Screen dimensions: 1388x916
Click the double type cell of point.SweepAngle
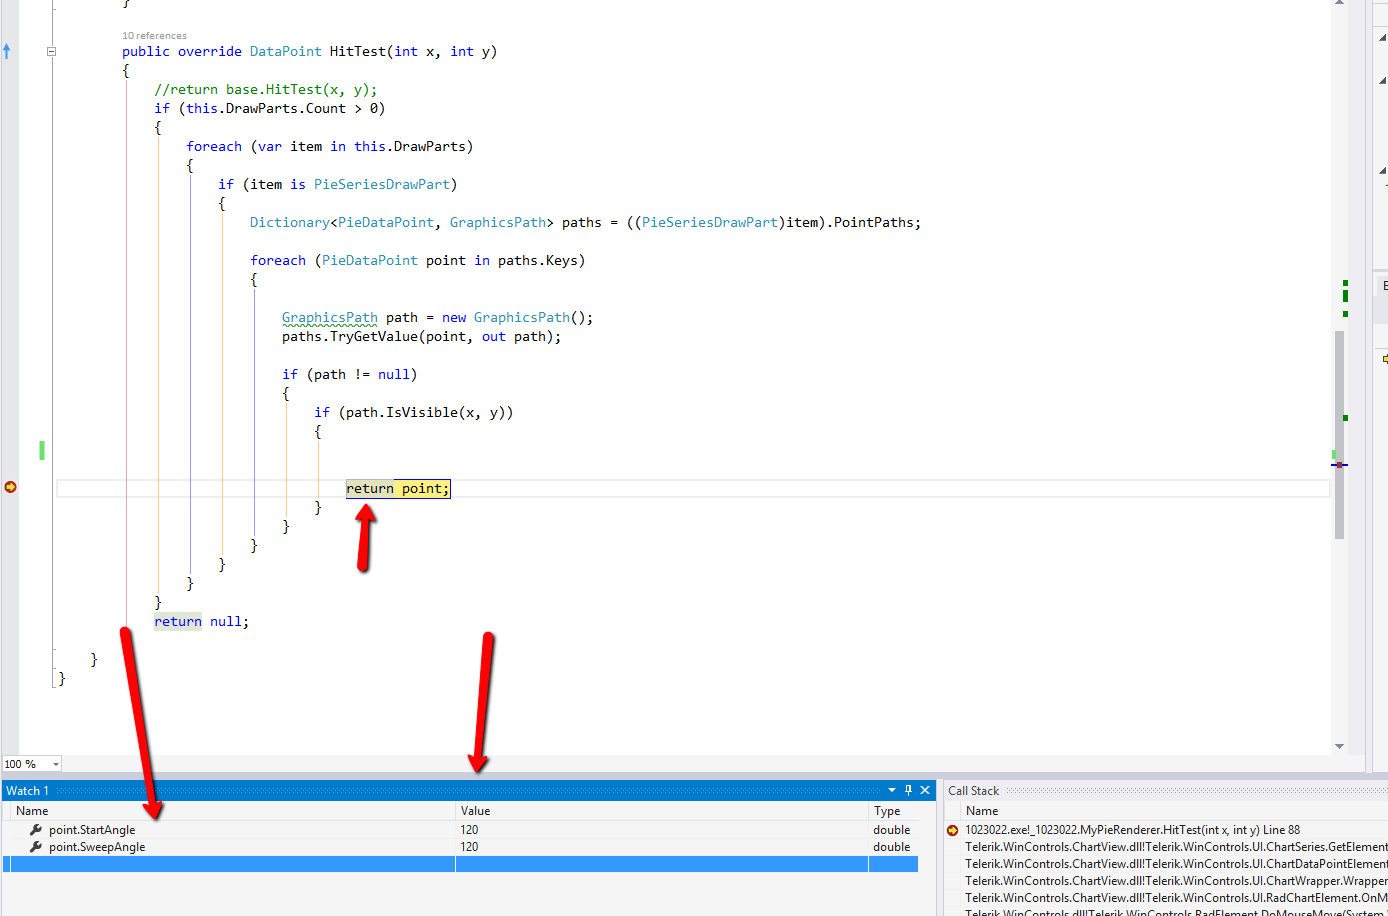(x=892, y=847)
